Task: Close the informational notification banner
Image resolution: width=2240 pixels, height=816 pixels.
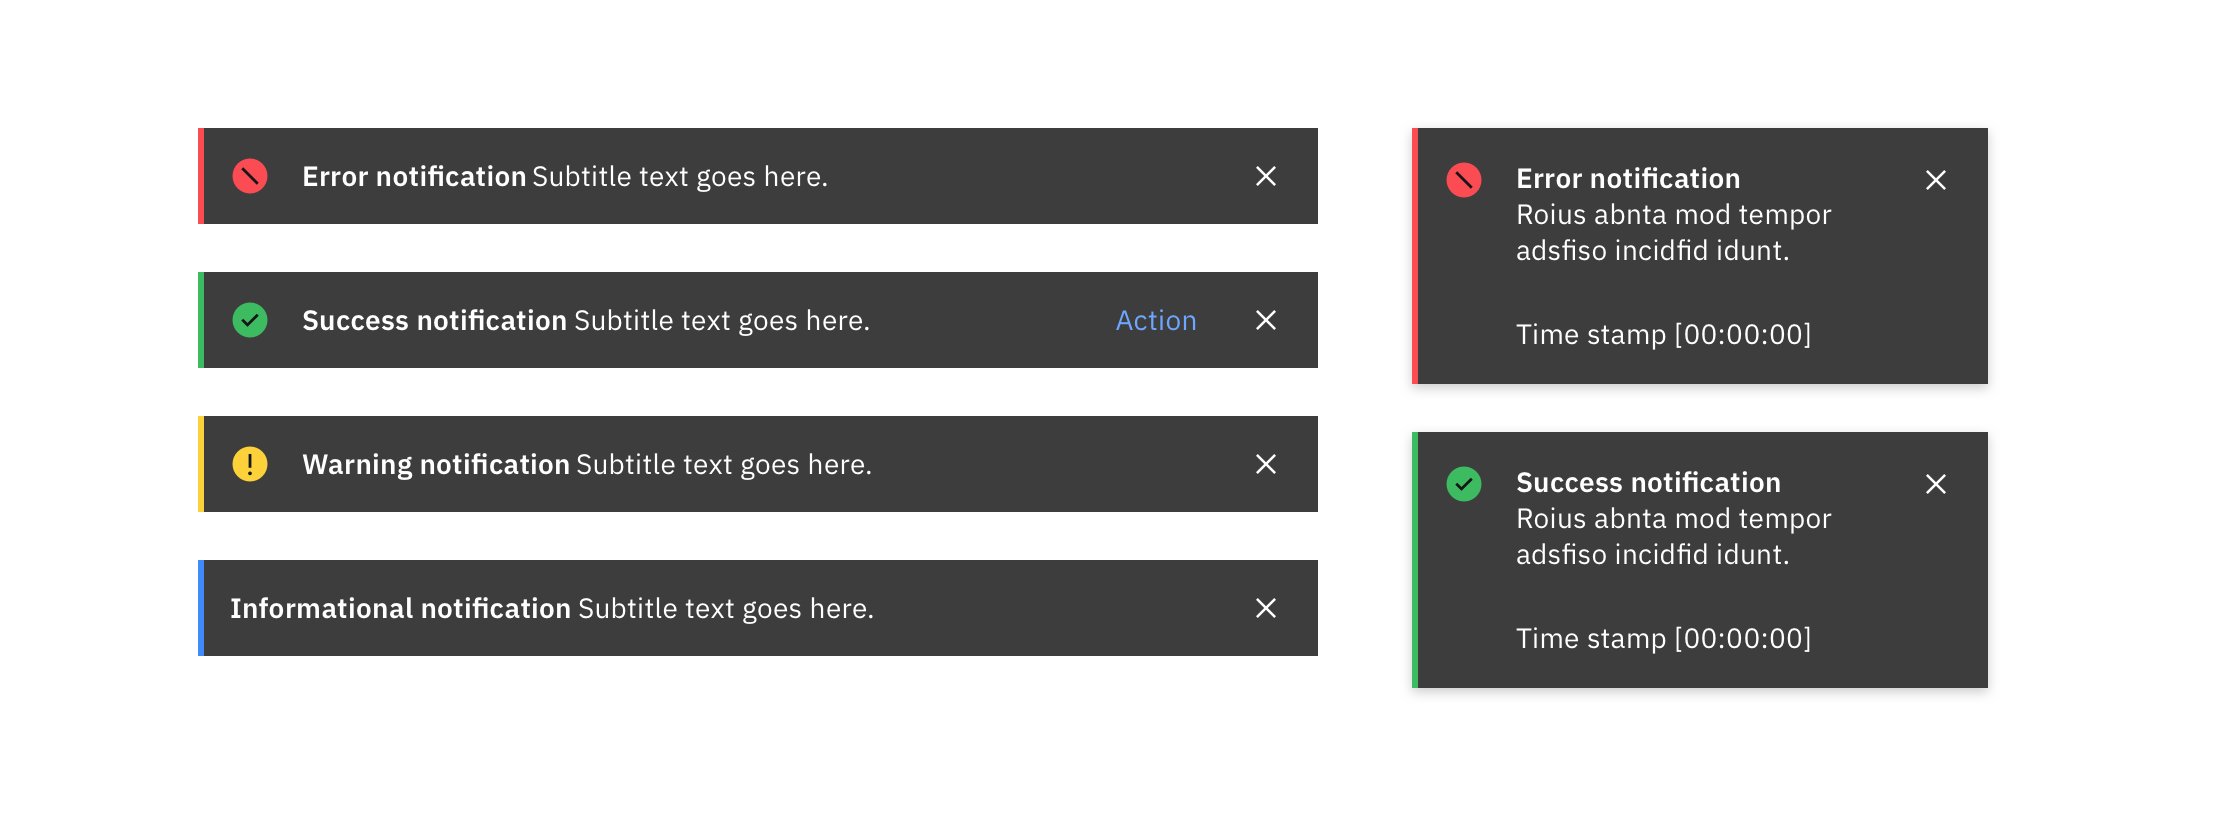Action: tap(1265, 608)
